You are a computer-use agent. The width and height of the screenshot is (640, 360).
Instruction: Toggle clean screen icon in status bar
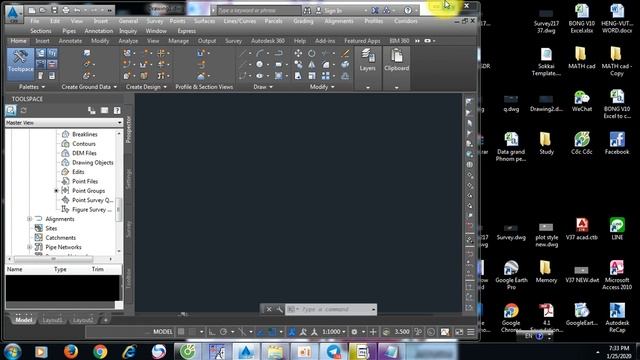pos(459,332)
